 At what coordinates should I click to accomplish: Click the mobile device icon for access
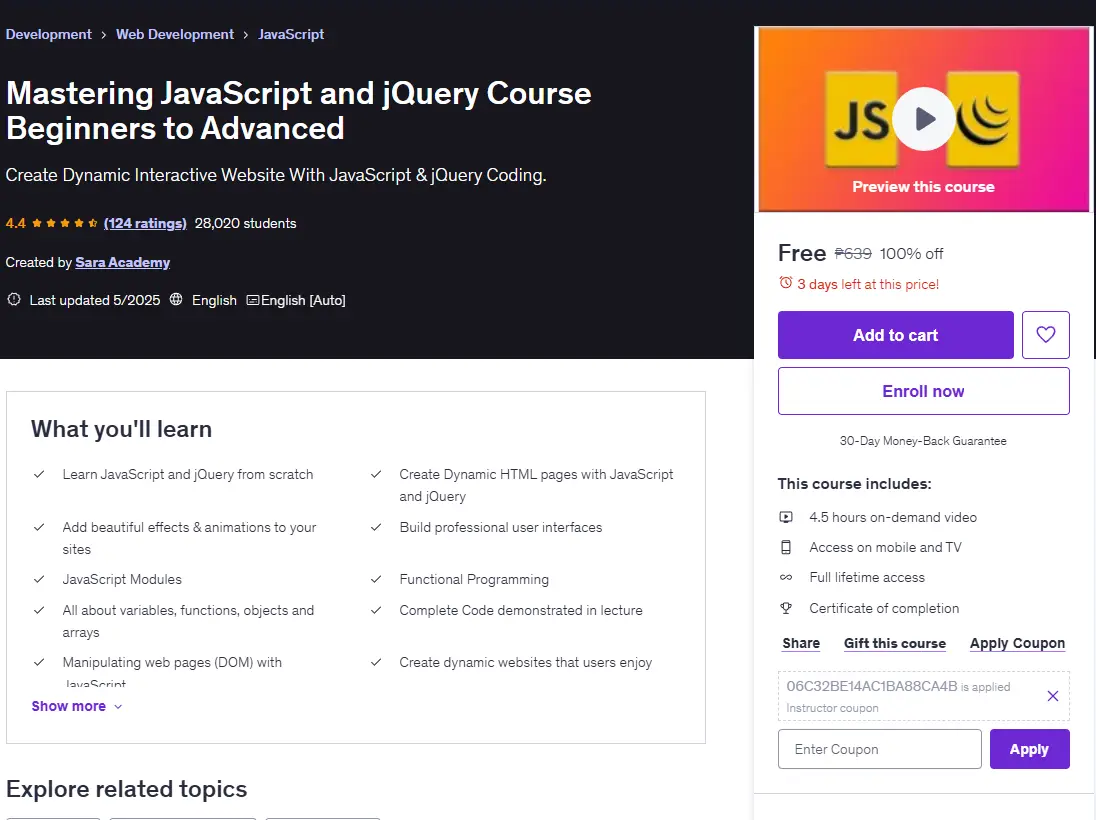786,547
